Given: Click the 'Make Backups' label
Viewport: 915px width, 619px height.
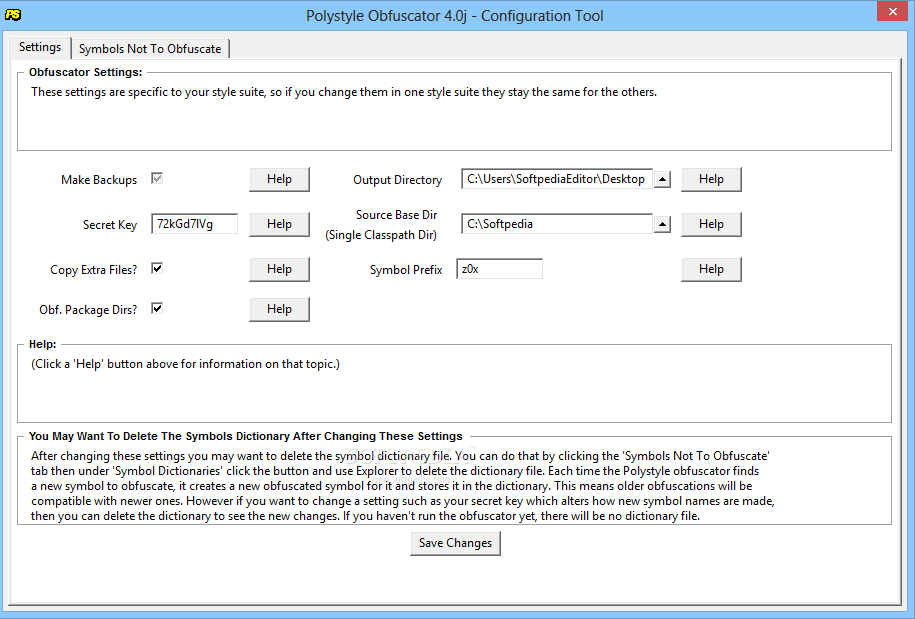Looking at the screenshot, I should pos(99,180).
